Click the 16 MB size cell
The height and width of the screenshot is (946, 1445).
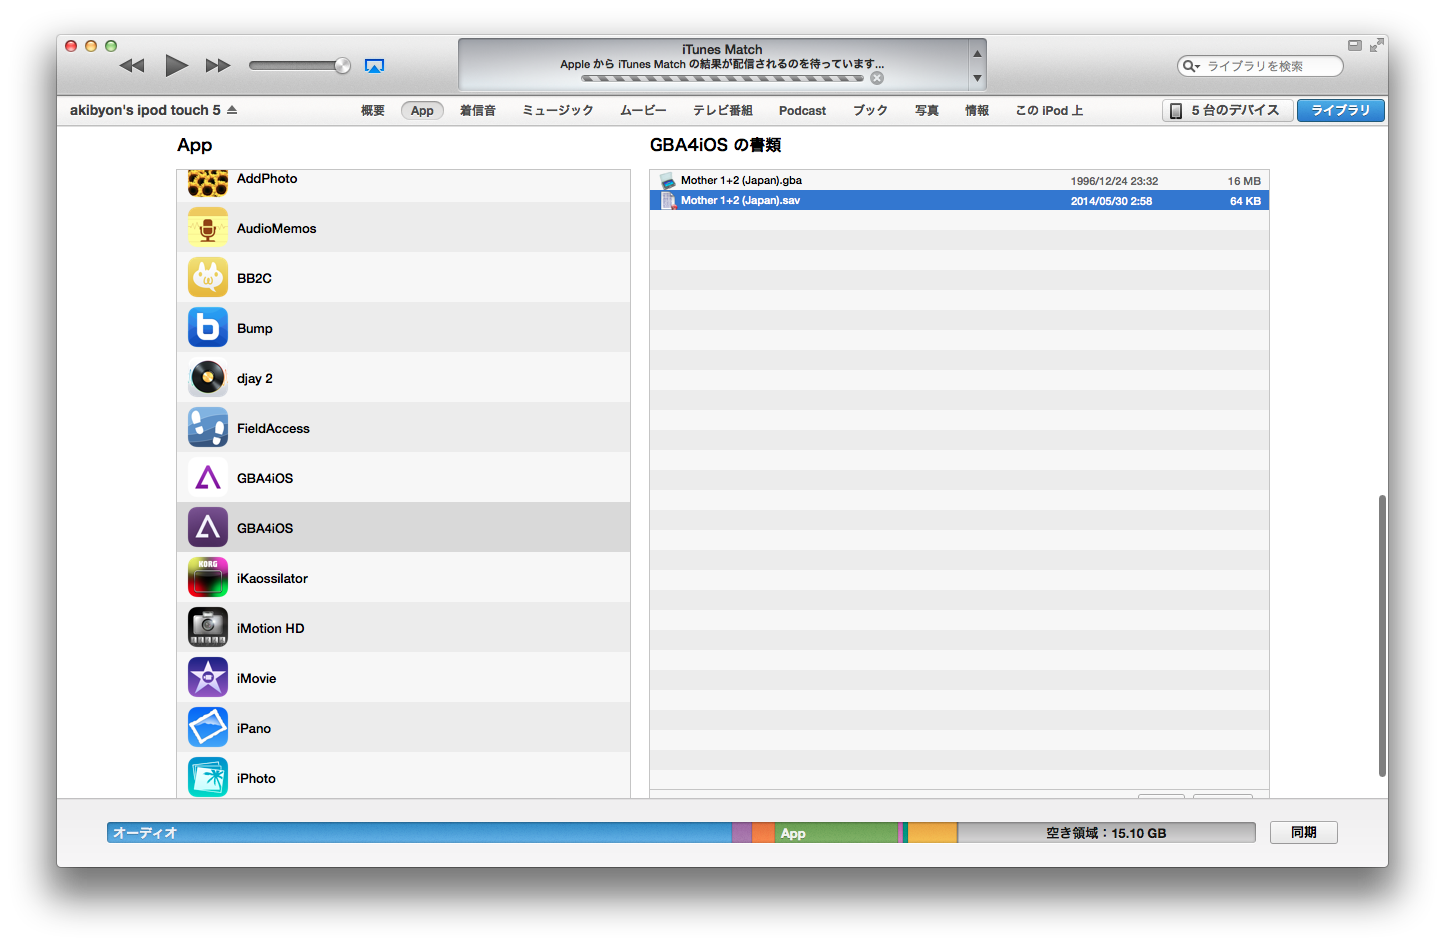1244,181
